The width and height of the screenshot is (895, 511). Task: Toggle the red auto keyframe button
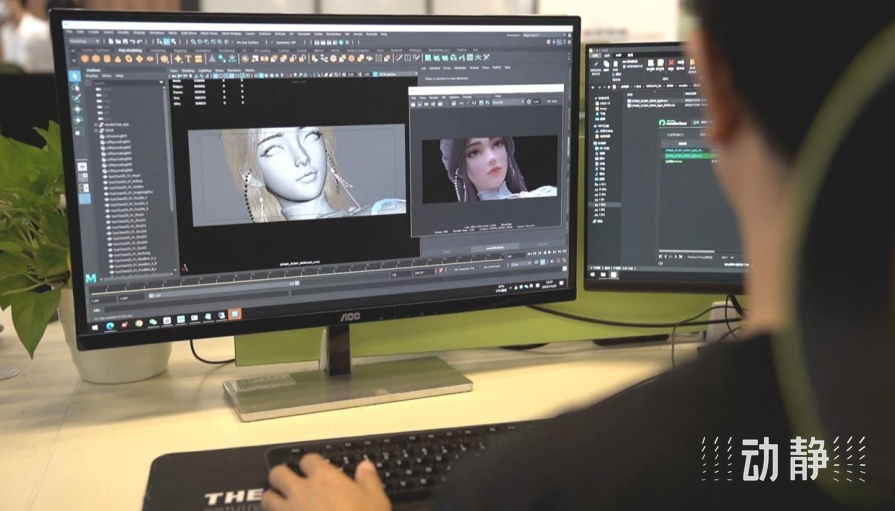coord(441,270)
